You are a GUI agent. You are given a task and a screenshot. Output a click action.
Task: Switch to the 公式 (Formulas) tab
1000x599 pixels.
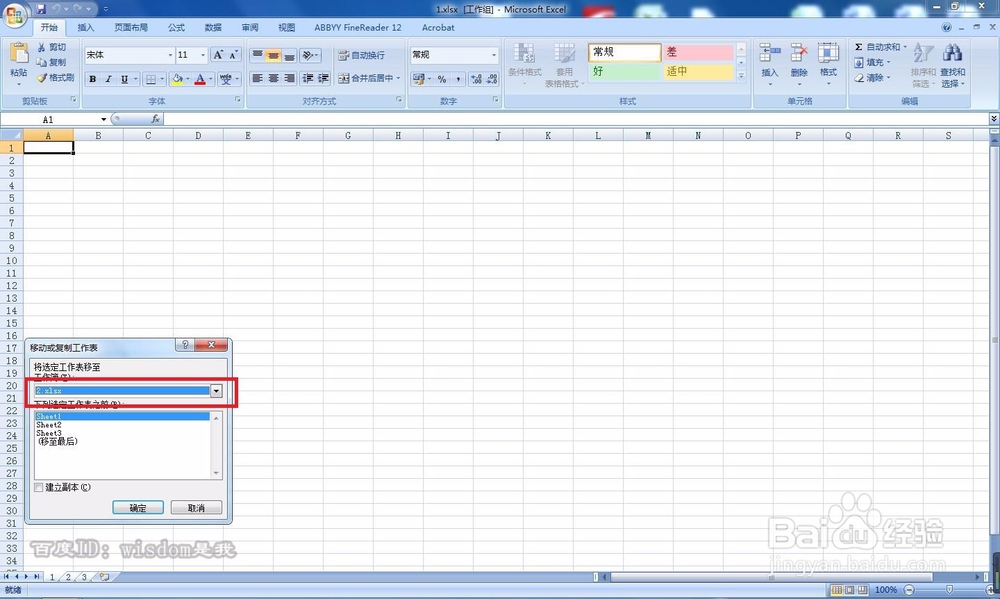pos(176,27)
